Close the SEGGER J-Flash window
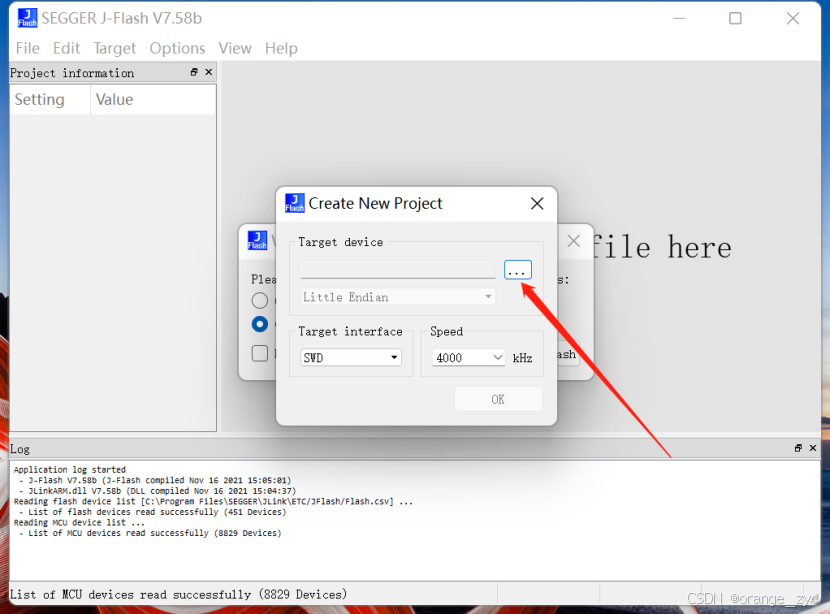The height and width of the screenshot is (614, 830). (793, 19)
